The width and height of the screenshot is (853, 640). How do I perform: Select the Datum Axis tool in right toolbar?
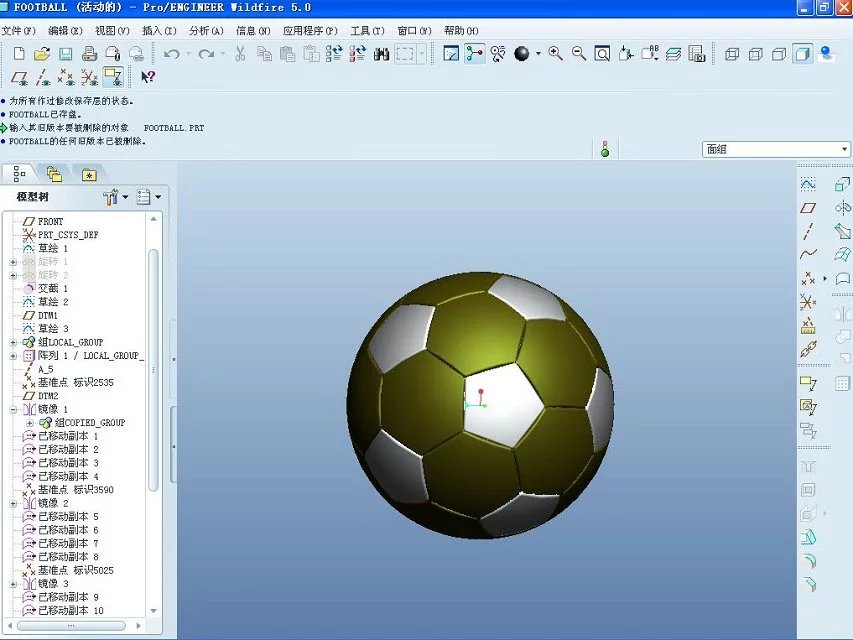coord(808,231)
